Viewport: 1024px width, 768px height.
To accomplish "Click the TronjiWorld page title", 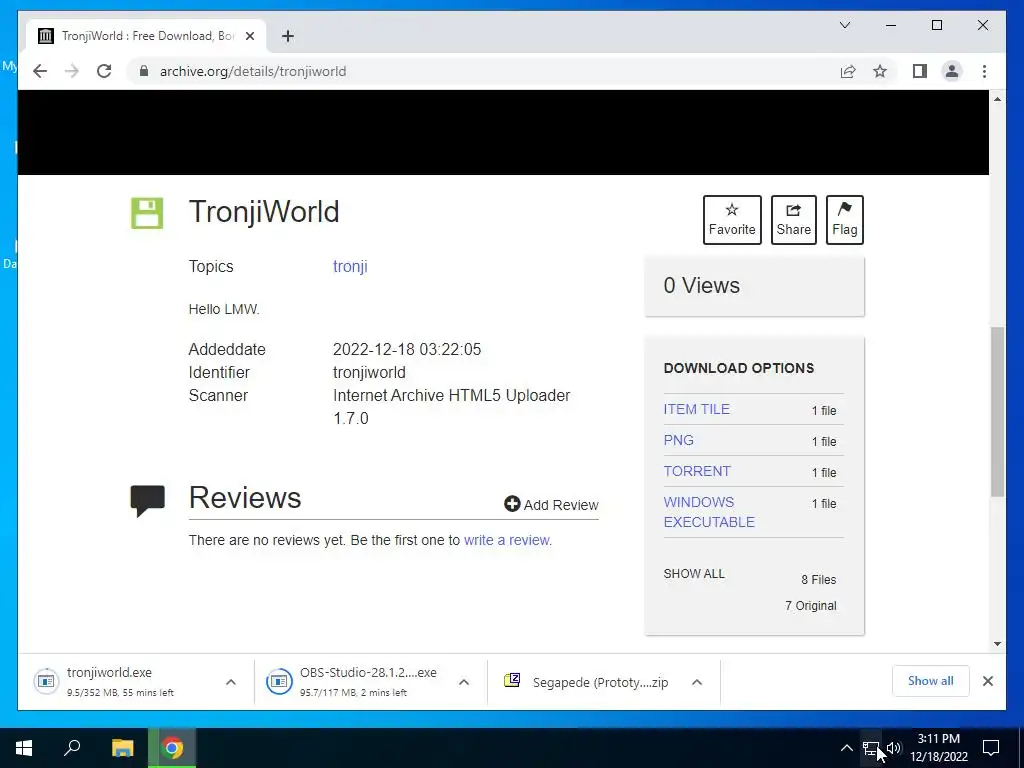I will tap(264, 212).
